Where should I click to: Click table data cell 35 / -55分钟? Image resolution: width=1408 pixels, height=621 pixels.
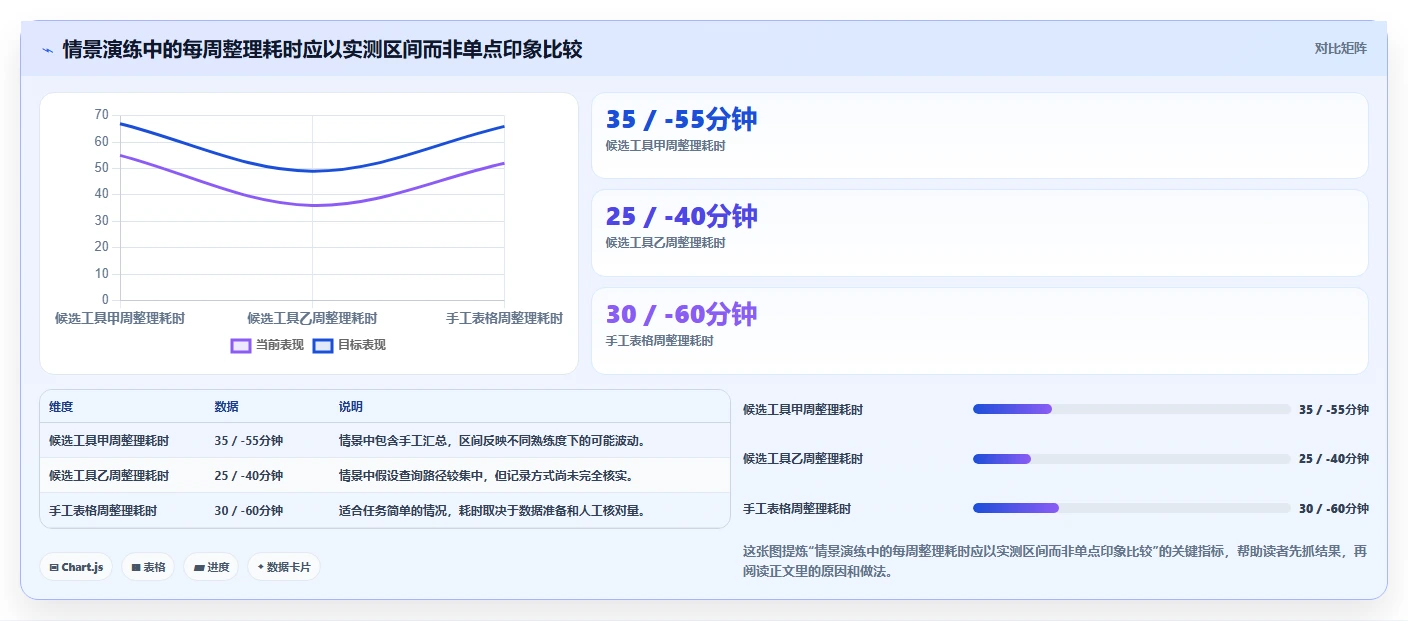tap(248, 441)
